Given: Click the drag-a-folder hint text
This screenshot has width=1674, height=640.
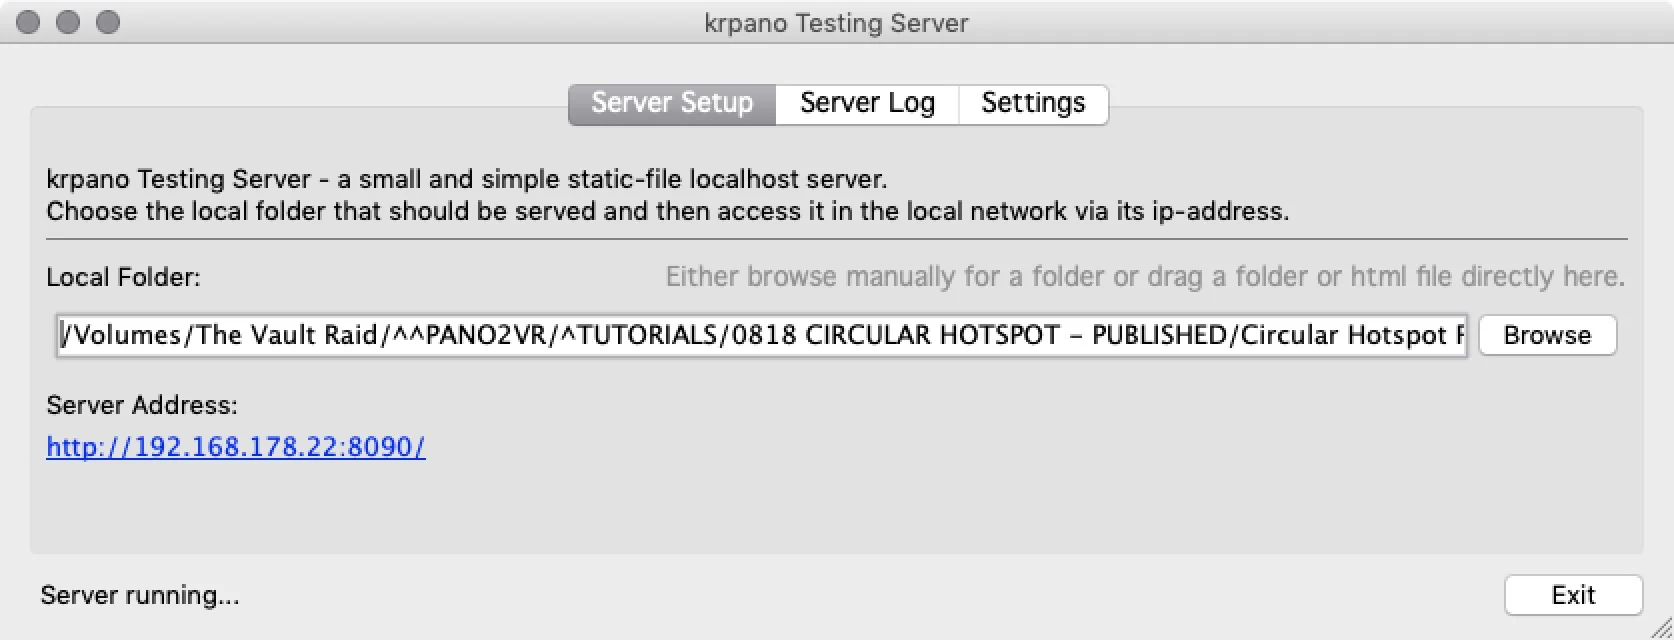Looking at the screenshot, I should pyautogui.click(x=1145, y=277).
